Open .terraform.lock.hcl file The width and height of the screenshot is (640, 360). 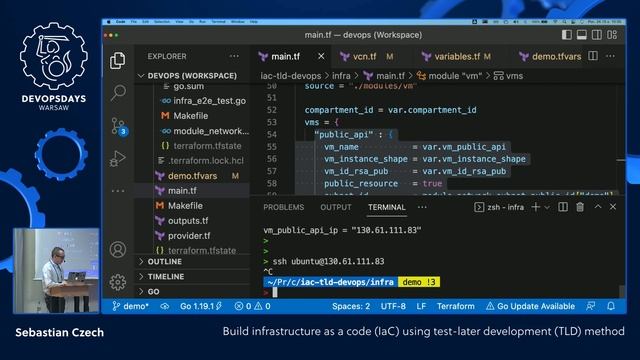(206, 161)
